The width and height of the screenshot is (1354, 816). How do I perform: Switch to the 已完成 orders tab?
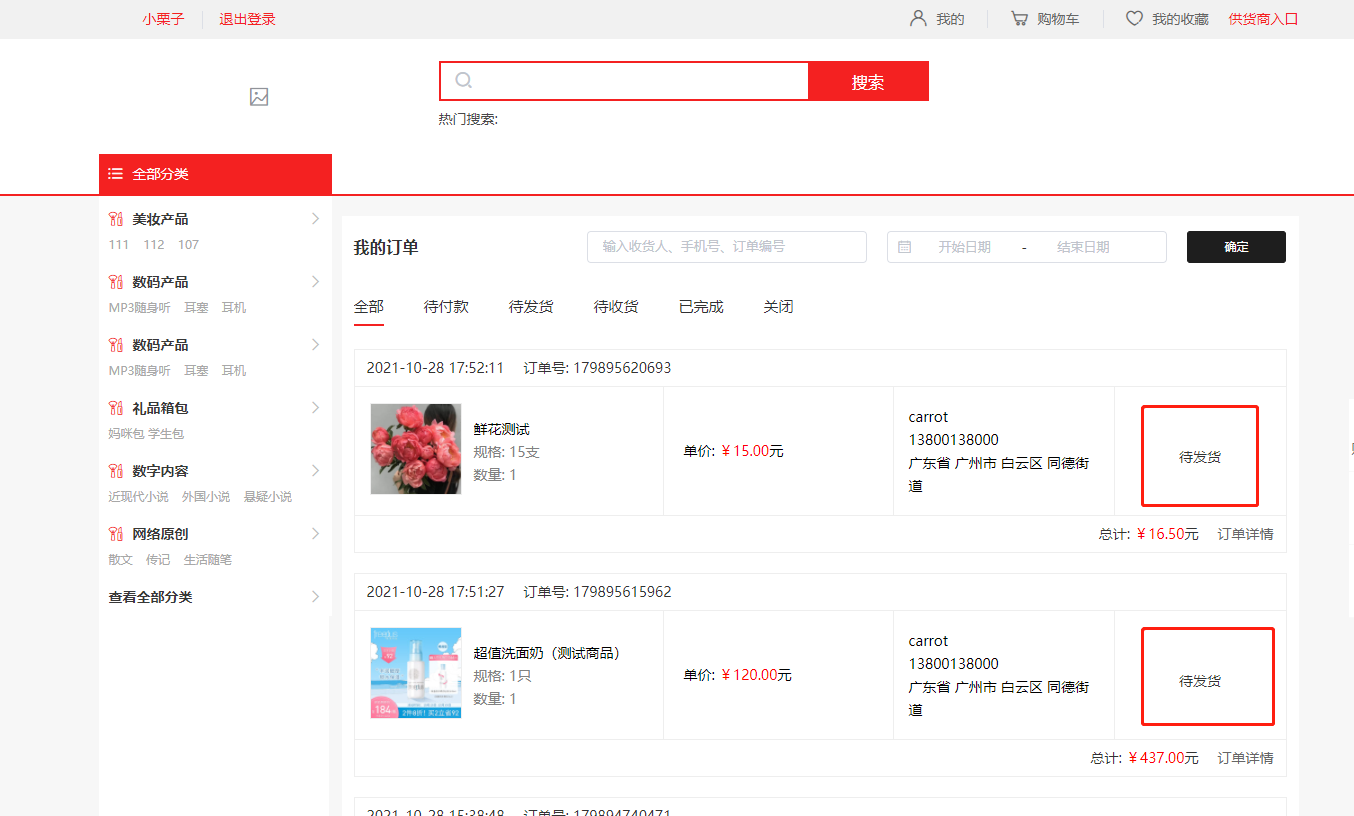(701, 307)
